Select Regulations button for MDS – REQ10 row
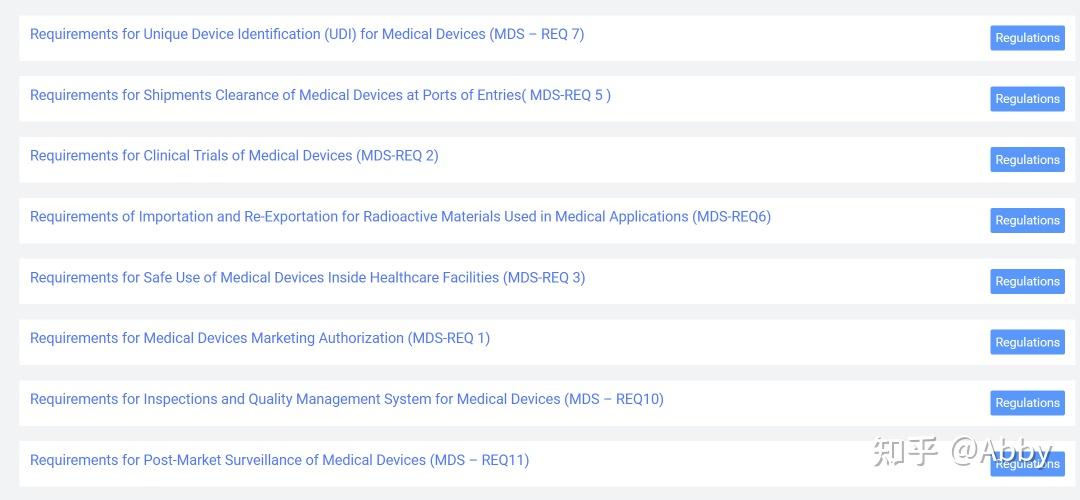This screenshot has height=500, width=1080. tap(1027, 403)
